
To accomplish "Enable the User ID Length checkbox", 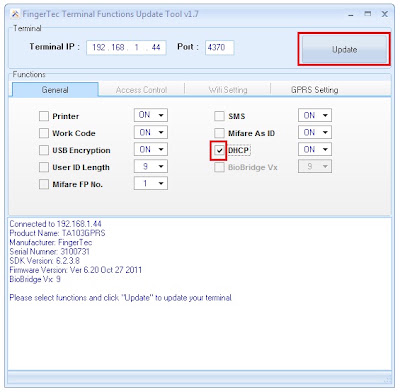I will 44,167.
